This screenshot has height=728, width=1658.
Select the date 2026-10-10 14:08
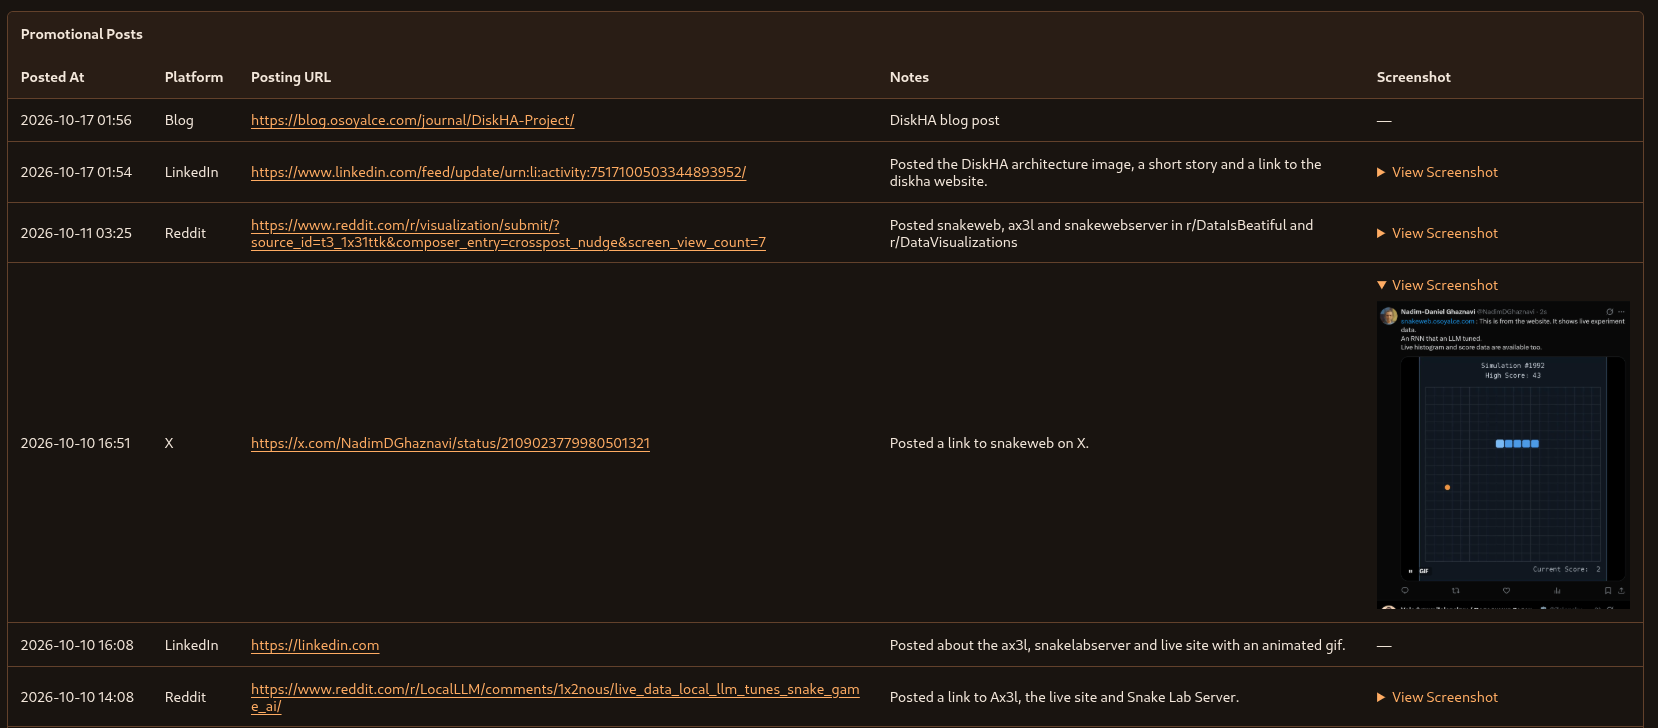pos(77,697)
